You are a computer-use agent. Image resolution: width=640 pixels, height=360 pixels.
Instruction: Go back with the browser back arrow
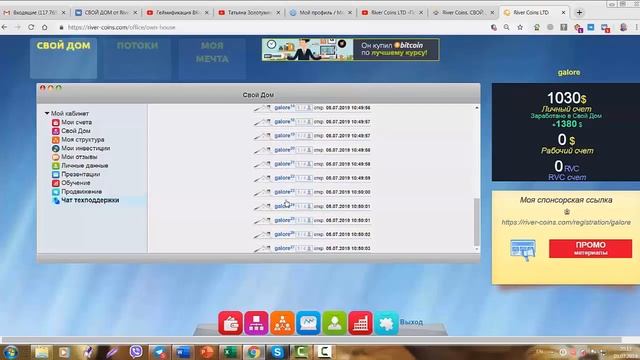tap(4, 27)
